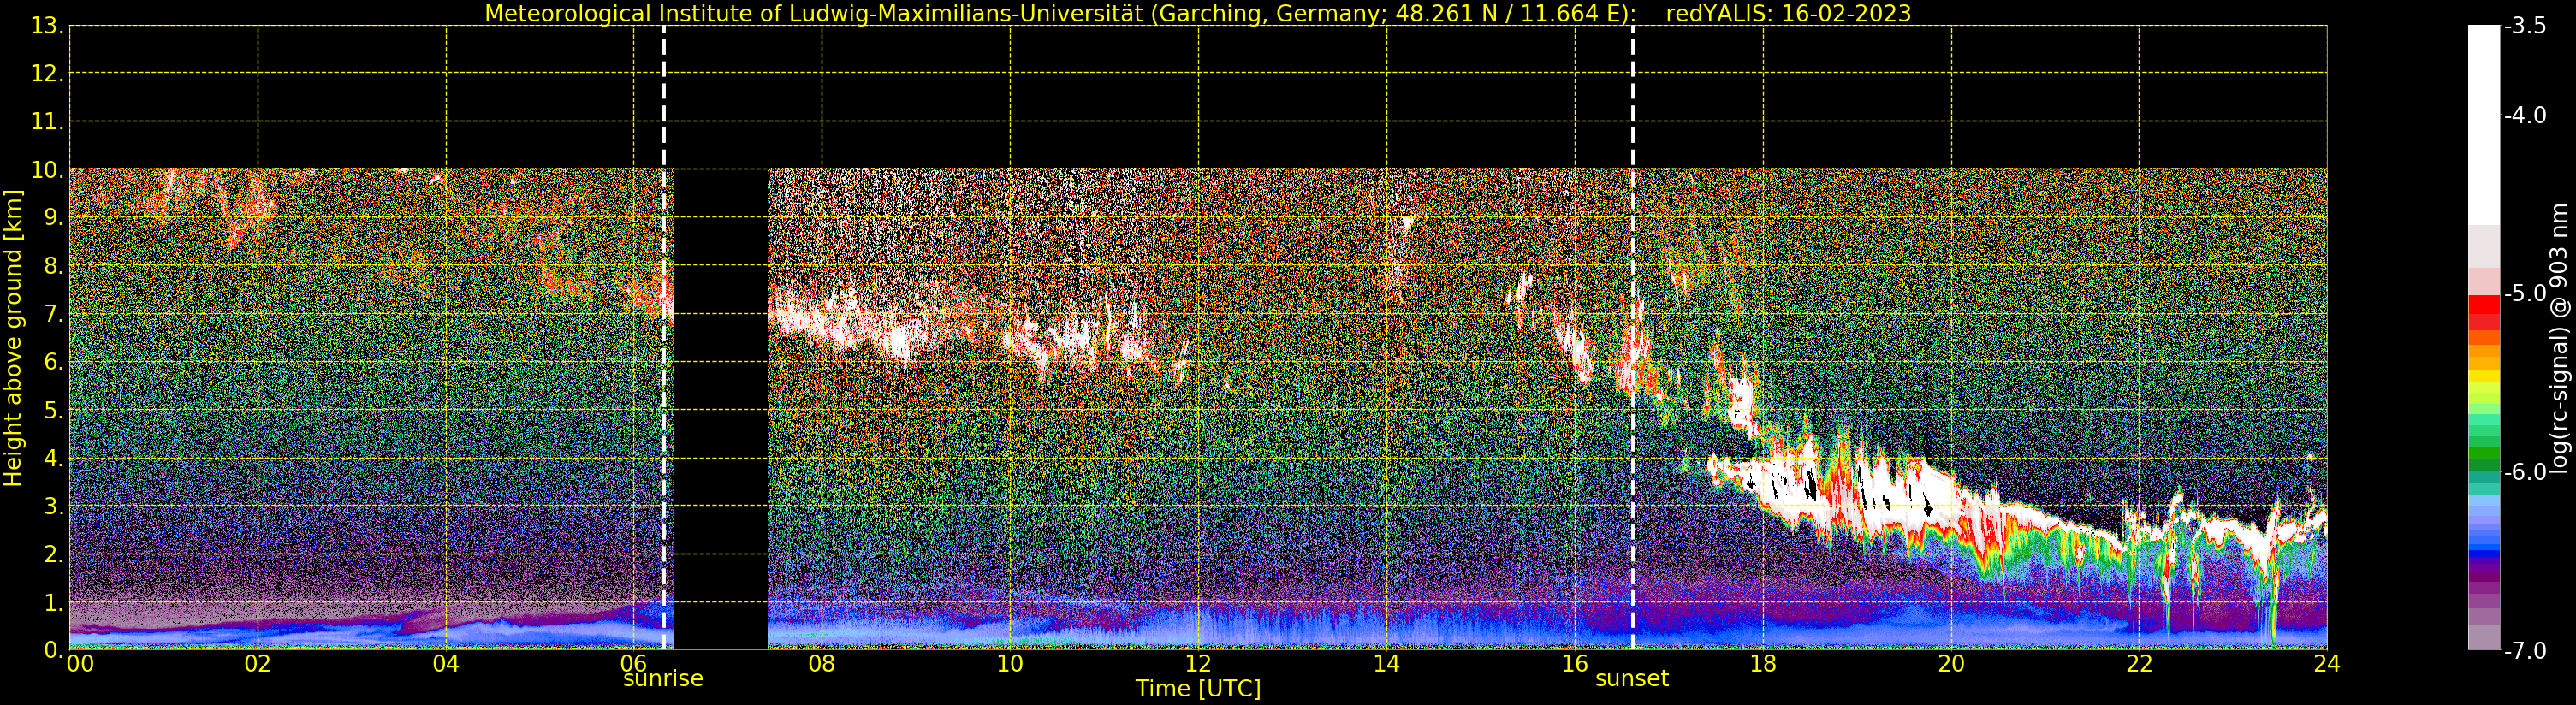Viewport: 2576px width, 705px height.
Task: Click the 'sunset' label below the time axis
Action: tap(1632, 678)
